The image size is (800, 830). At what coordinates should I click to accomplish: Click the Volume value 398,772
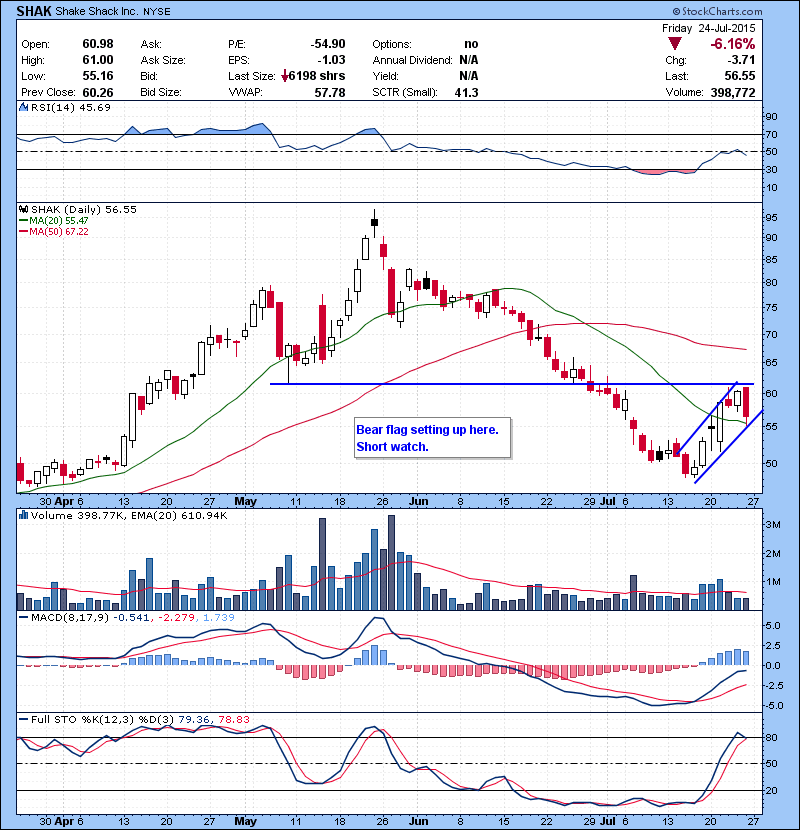coord(733,92)
